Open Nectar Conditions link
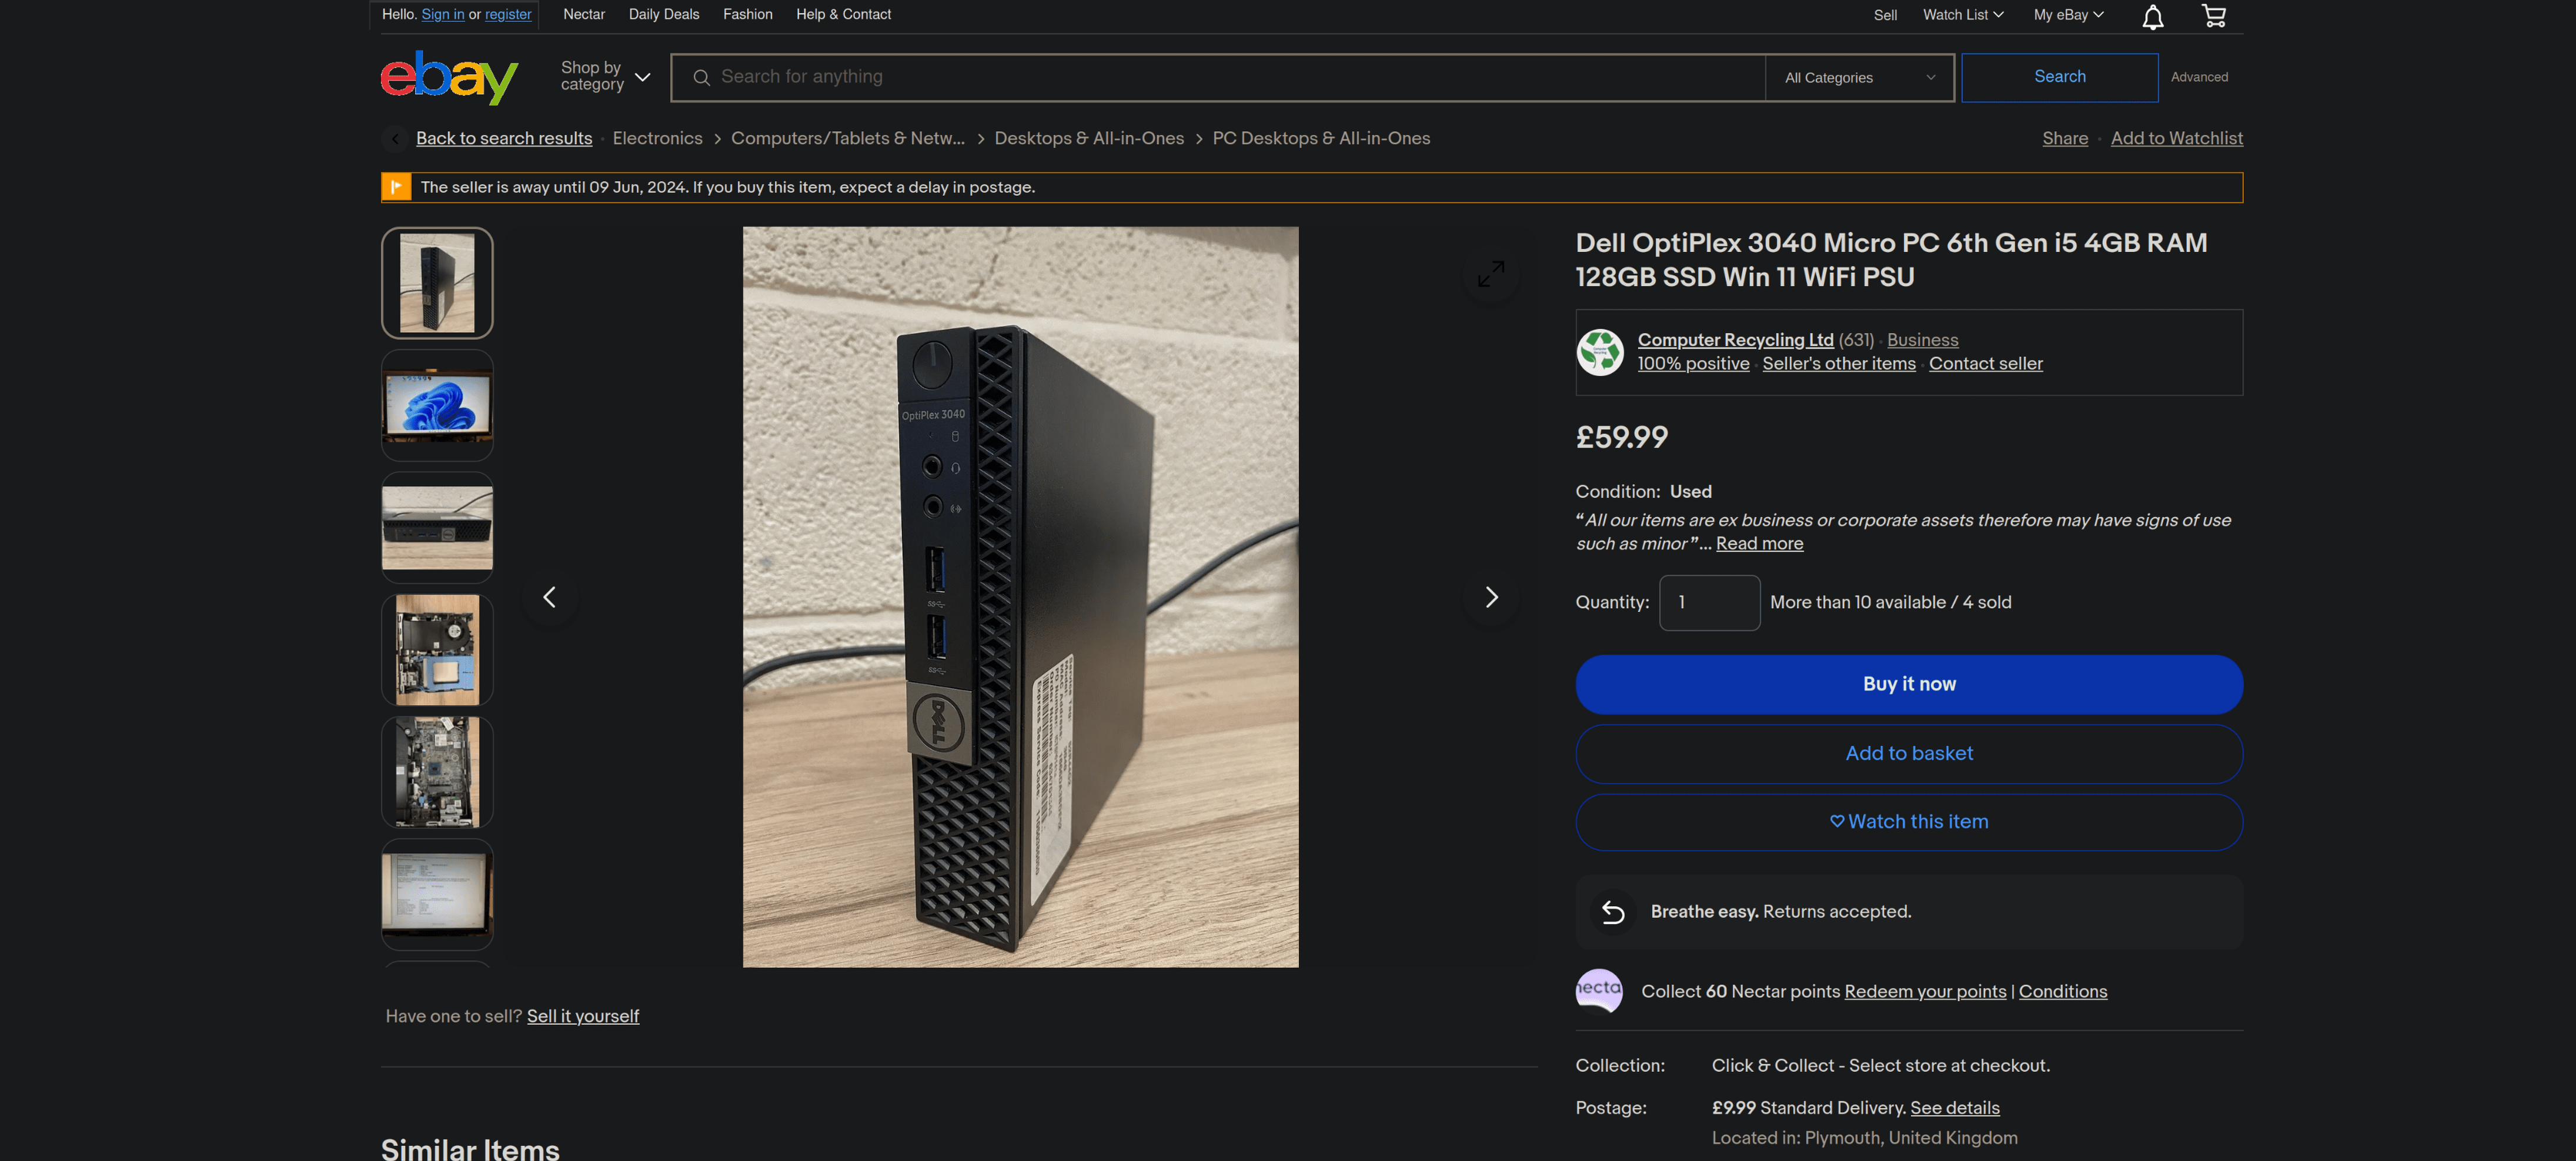This screenshot has height=1161, width=2576. [x=2062, y=991]
